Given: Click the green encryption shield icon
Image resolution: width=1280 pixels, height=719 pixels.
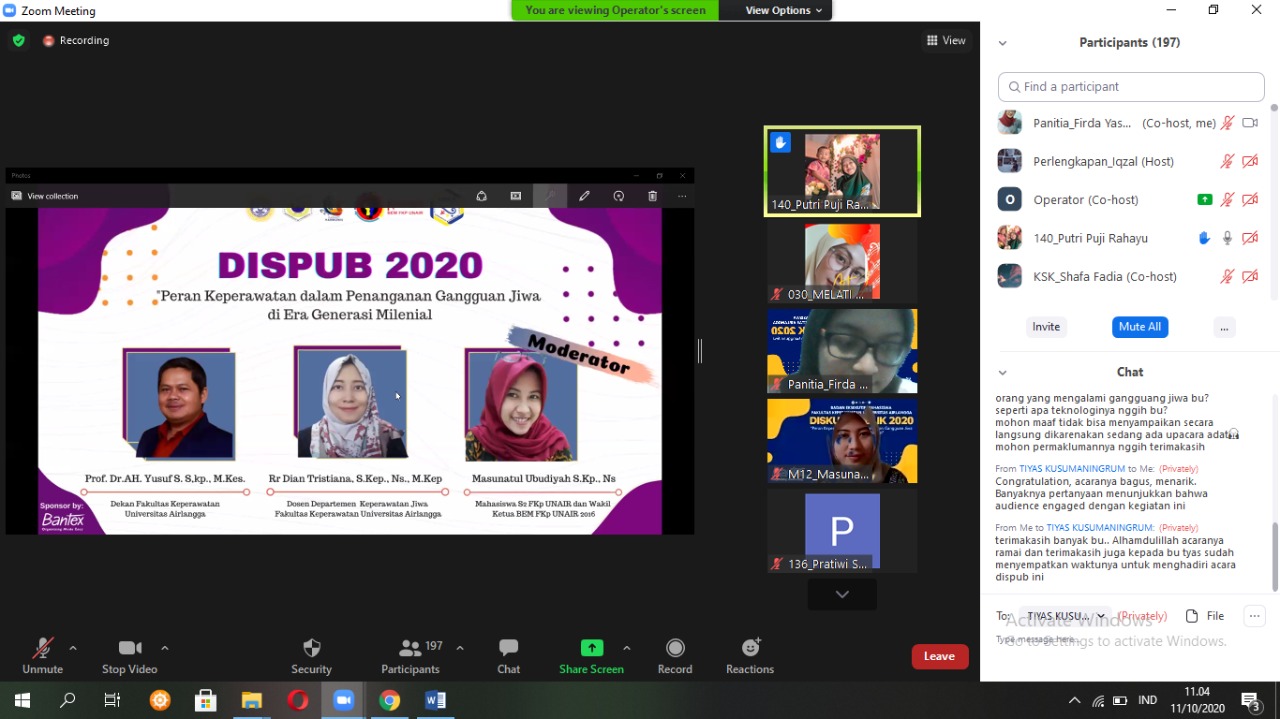Looking at the screenshot, I should click(x=19, y=41).
